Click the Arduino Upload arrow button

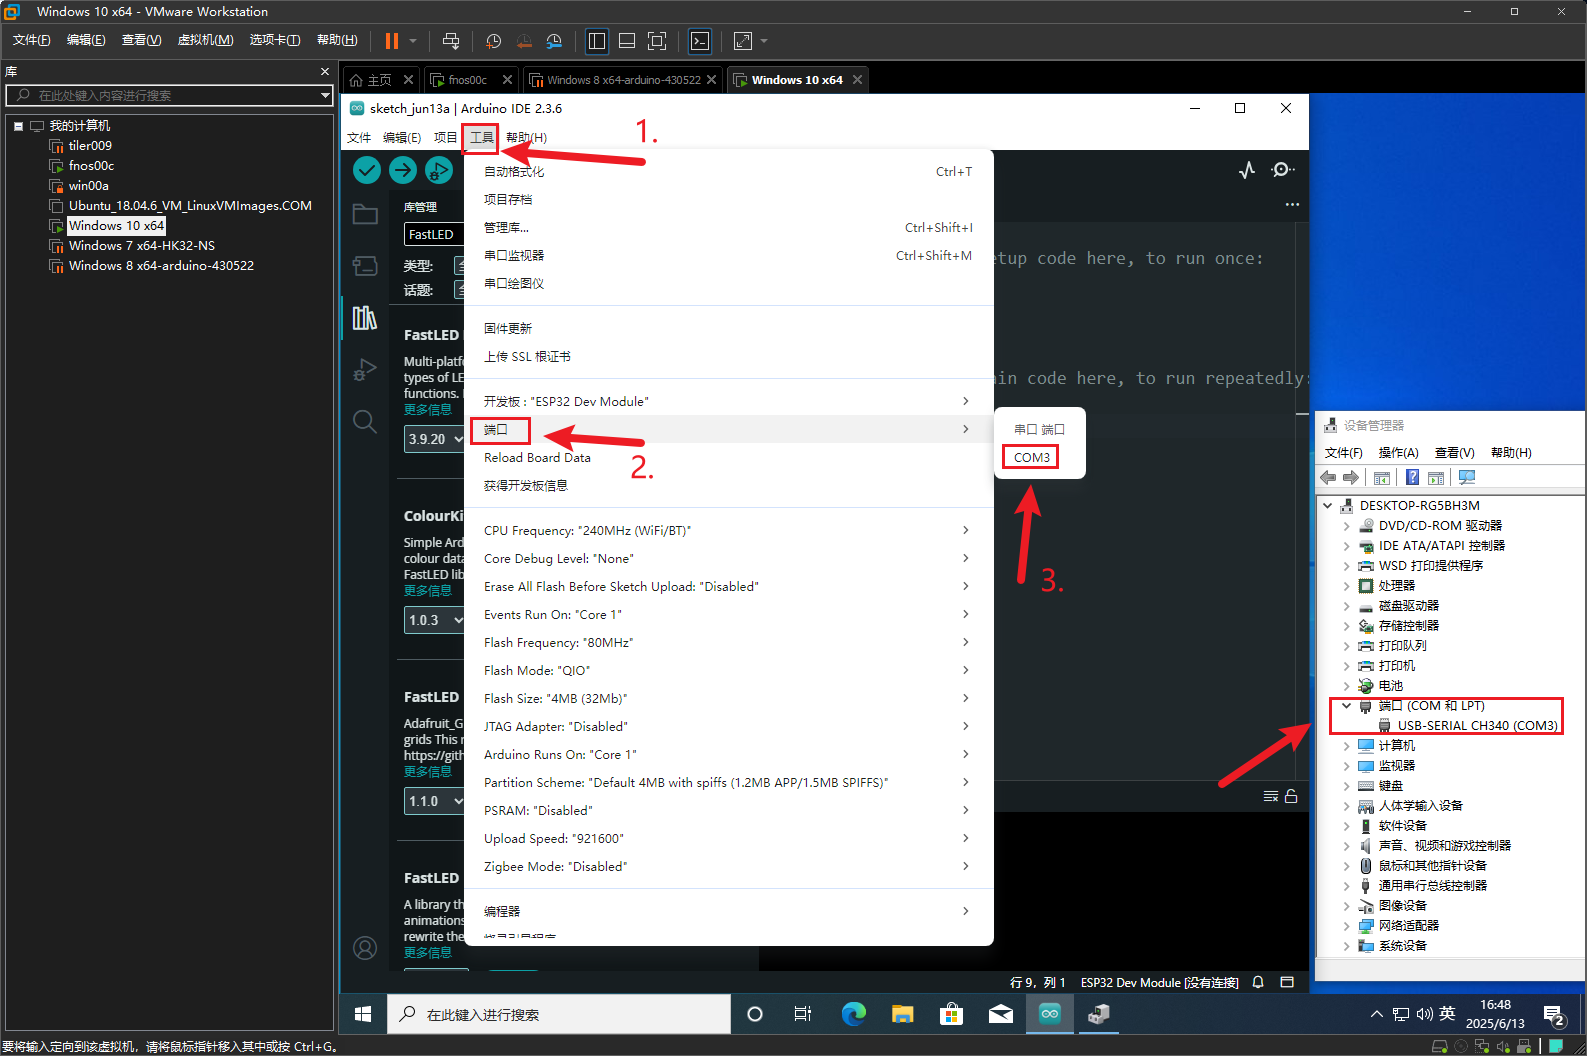tap(403, 170)
